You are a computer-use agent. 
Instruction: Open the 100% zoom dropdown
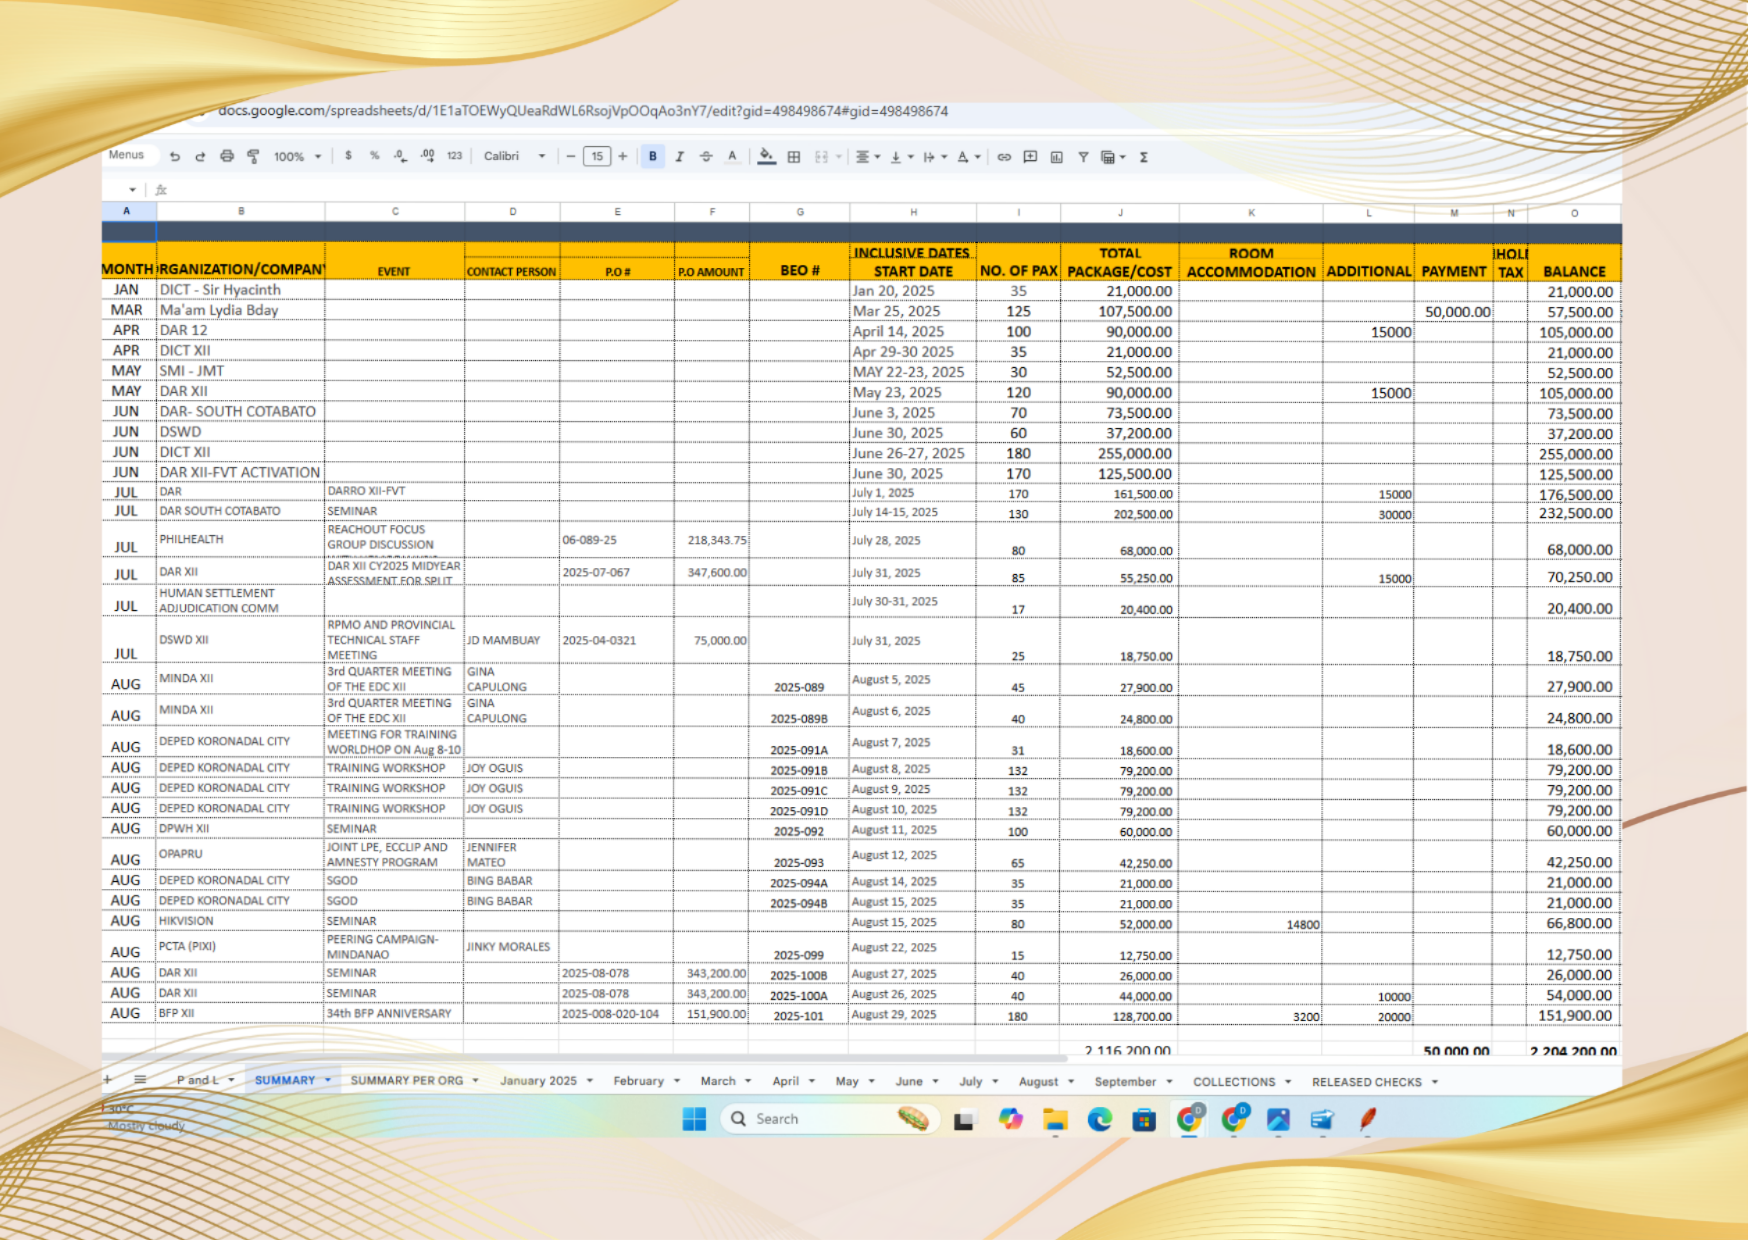[x=298, y=157]
